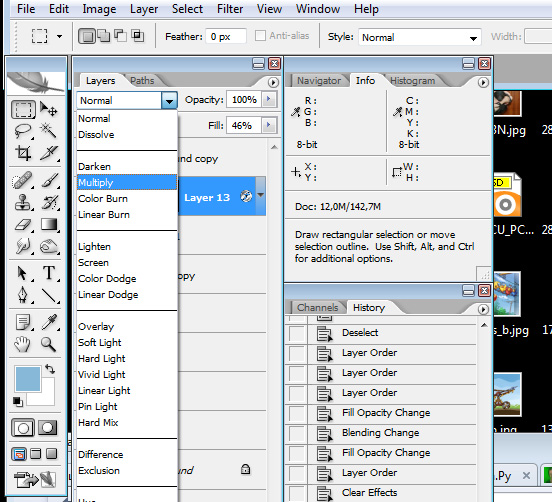This screenshot has height=502, width=552.
Task: Switch to Quick Mask mode
Action: (48, 428)
